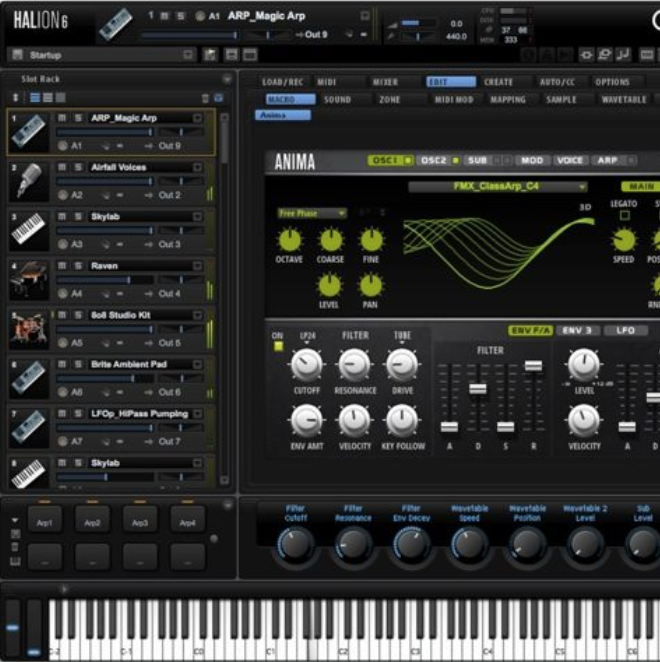The width and height of the screenshot is (660, 662).
Task: Click the filter envelope Decay fader
Action: coord(477,388)
